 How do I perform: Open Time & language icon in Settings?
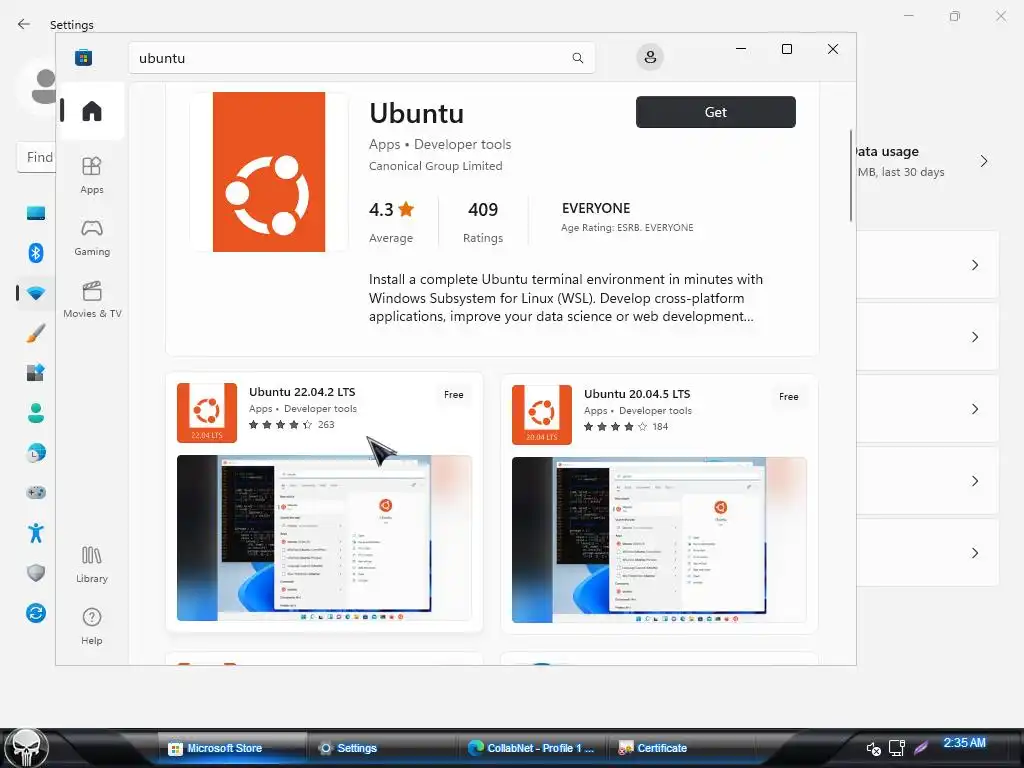(x=36, y=453)
